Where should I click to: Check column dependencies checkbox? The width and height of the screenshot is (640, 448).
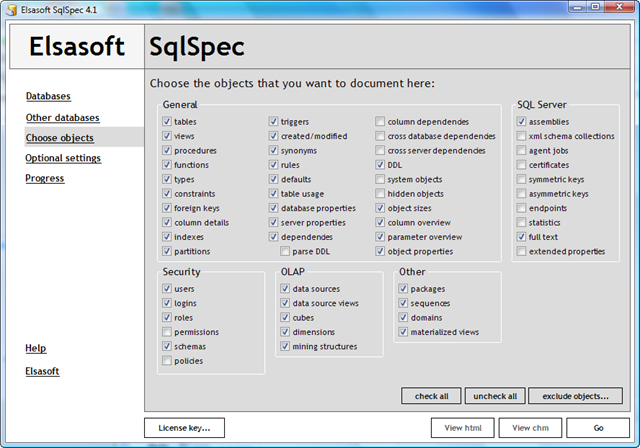coord(380,121)
